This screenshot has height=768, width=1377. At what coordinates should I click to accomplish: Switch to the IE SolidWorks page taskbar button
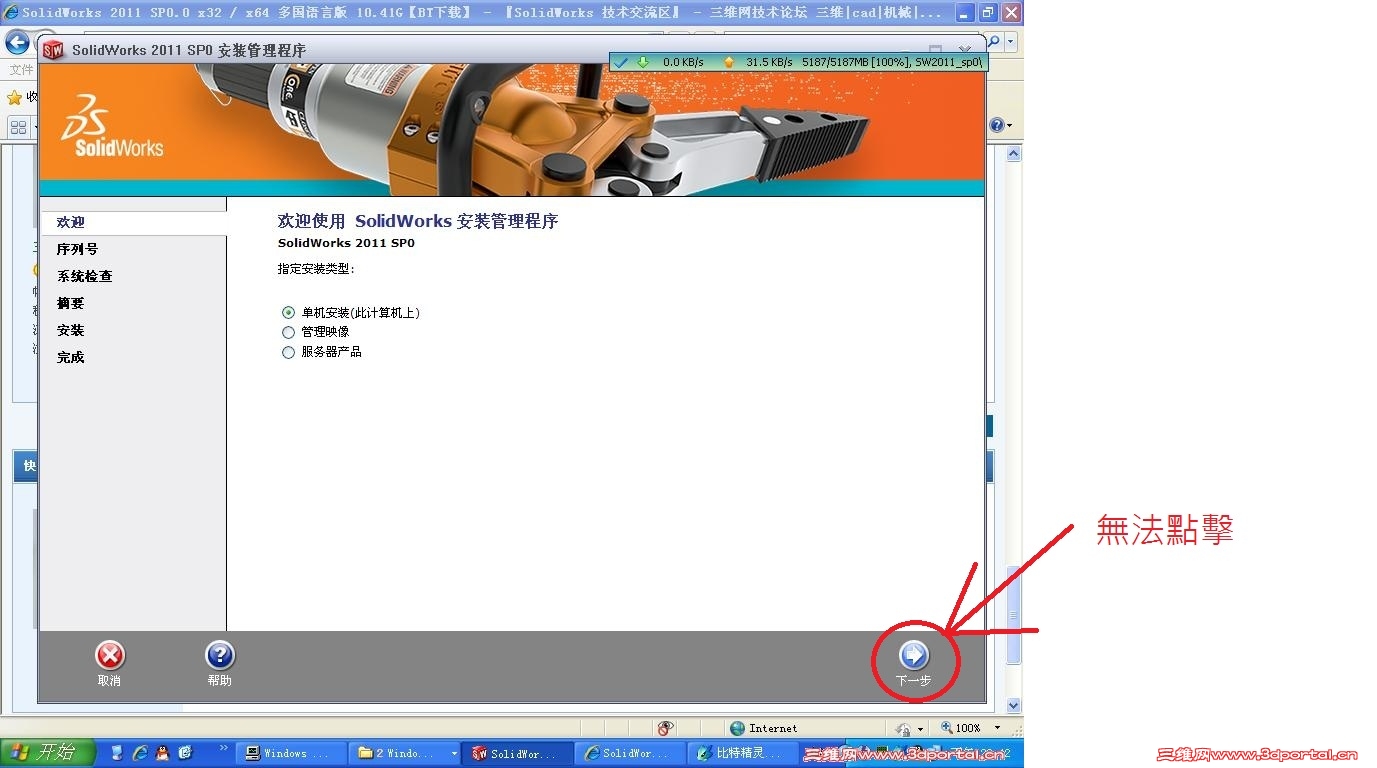pos(630,753)
